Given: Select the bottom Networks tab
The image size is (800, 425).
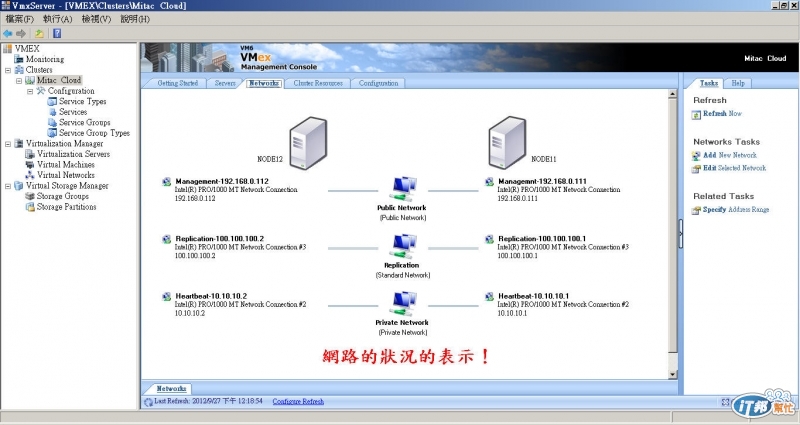Looking at the screenshot, I should pos(171,389).
